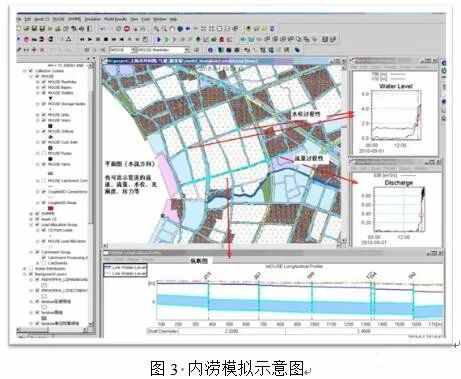Toggle the MOUSE Links layer checkbox
Viewport: 461px width, 379px height.
[x=44, y=115]
